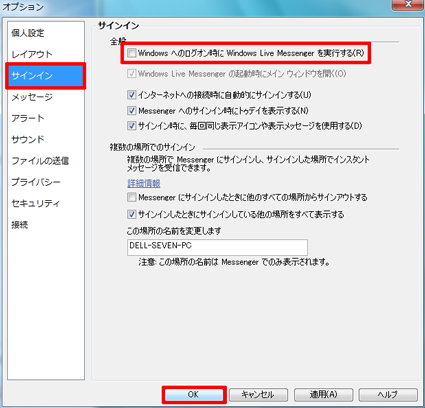Select the サインイン category
The width and height of the screenshot is (425, 408).
point(46,76)
